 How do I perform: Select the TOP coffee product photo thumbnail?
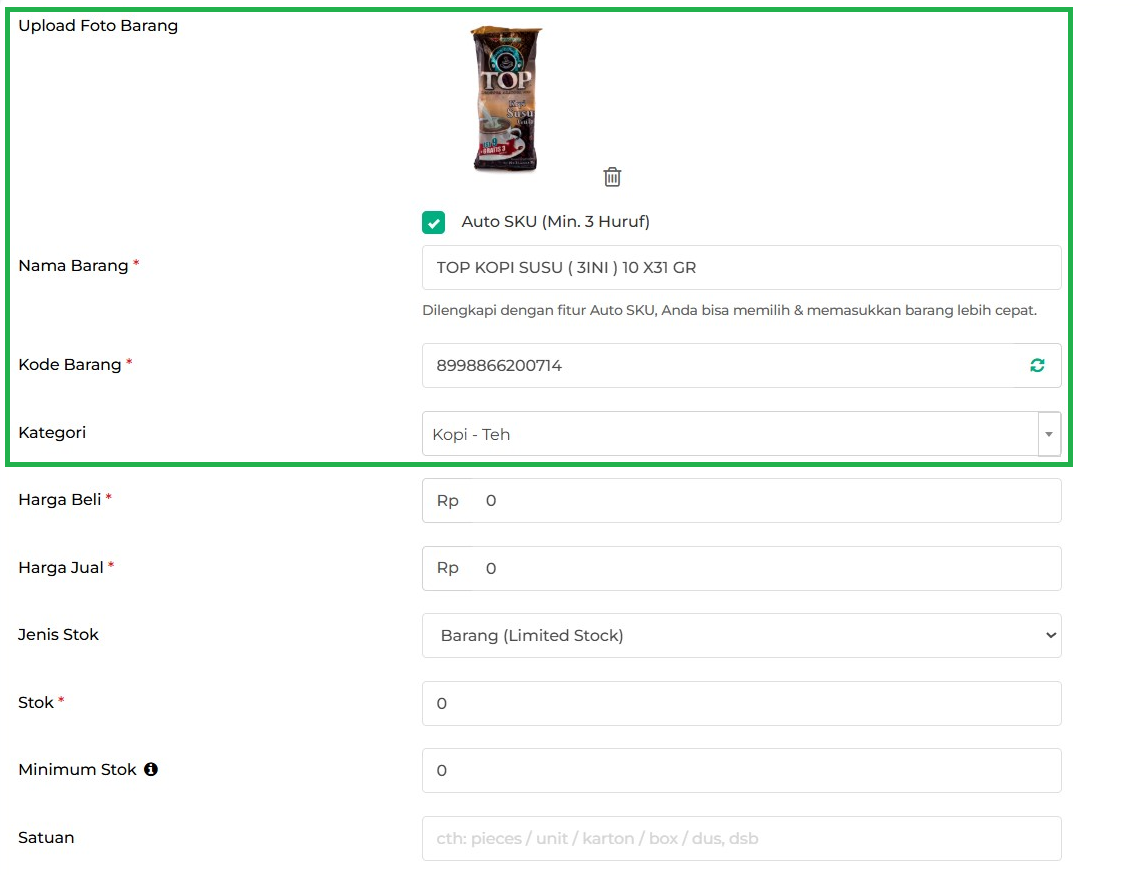[506, 99]
